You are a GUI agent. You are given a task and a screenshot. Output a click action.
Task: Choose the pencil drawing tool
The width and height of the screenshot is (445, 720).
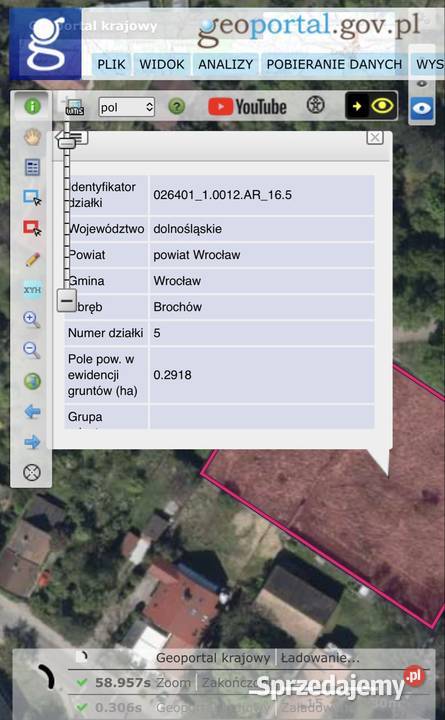tap(32, 259)
